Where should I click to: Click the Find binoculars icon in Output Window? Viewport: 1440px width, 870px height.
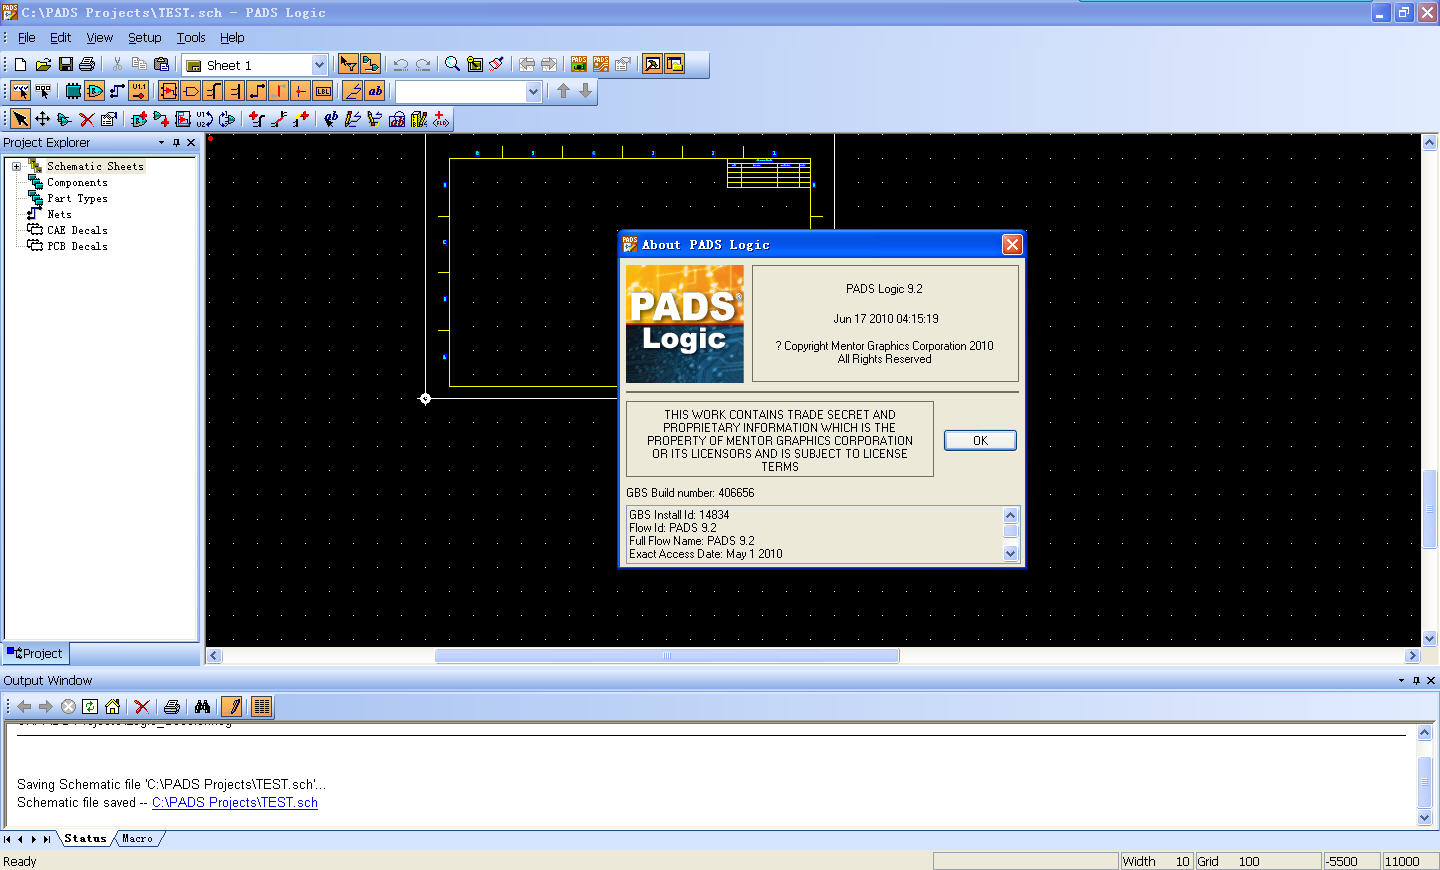pos(202,707)
